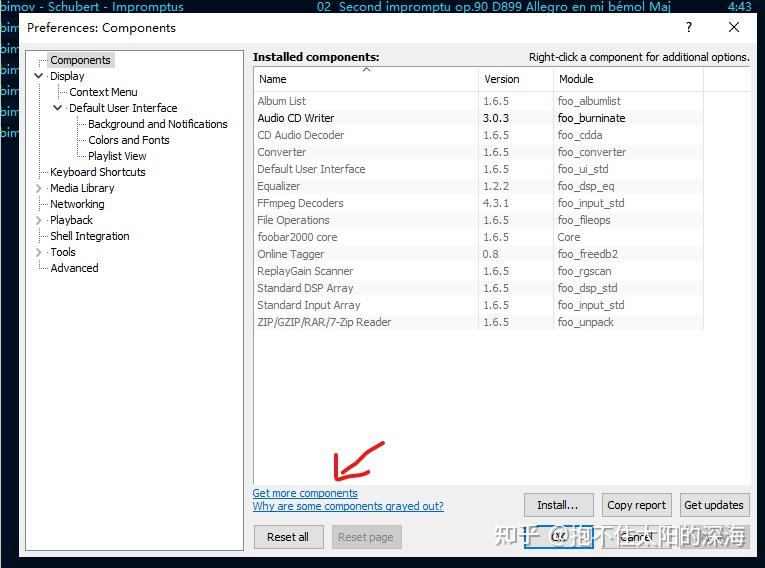The height and width of the screenshot is (568, 765).
Task: Open Playlist View settings
Action: [x=117, y=156]
